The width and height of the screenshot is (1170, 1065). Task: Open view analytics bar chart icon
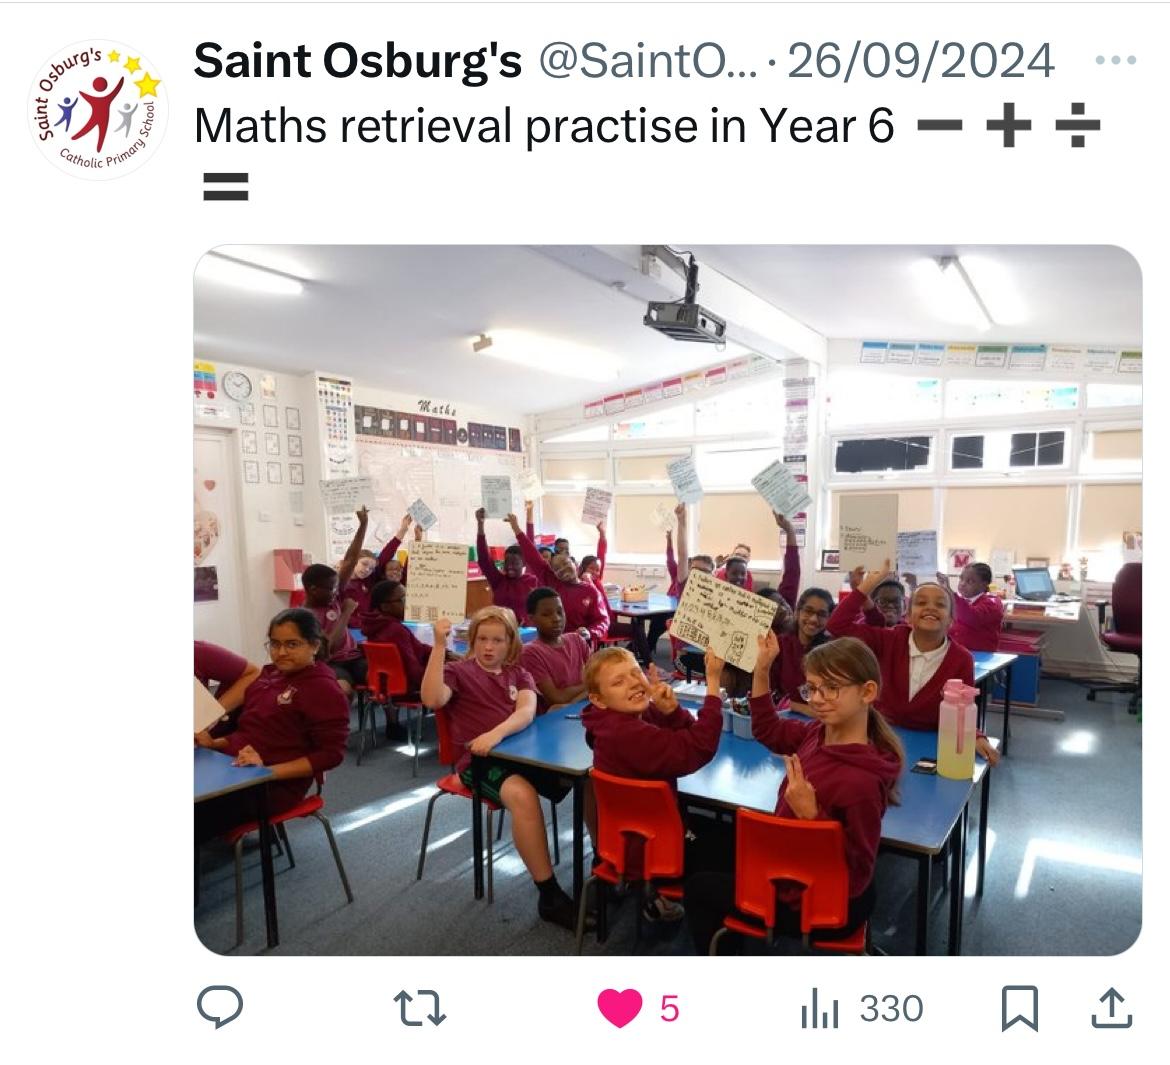(x=820, y=1009)
